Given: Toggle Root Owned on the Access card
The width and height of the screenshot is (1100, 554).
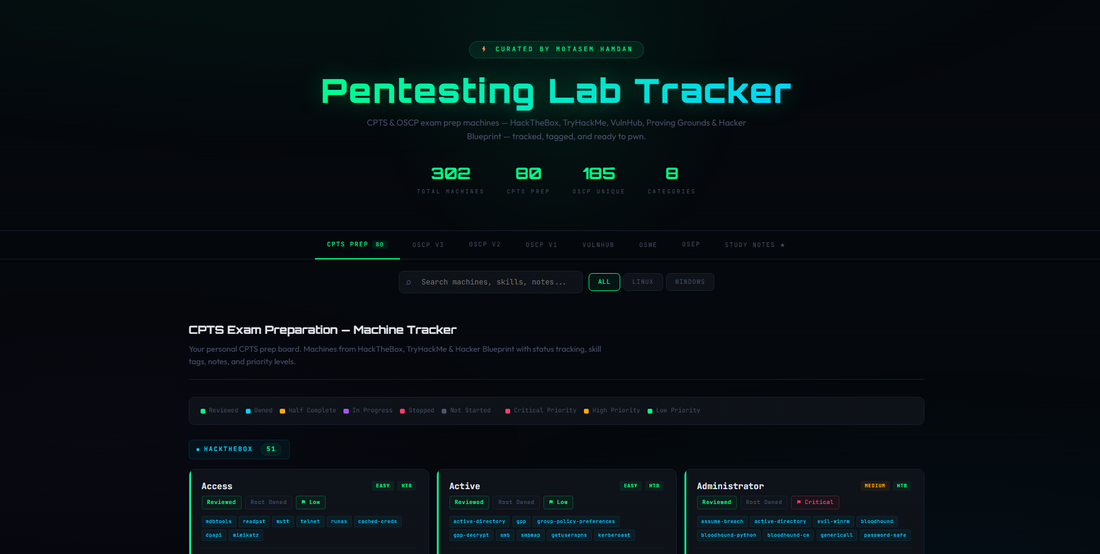Looking at the screenshot, I should coord(269,502).
